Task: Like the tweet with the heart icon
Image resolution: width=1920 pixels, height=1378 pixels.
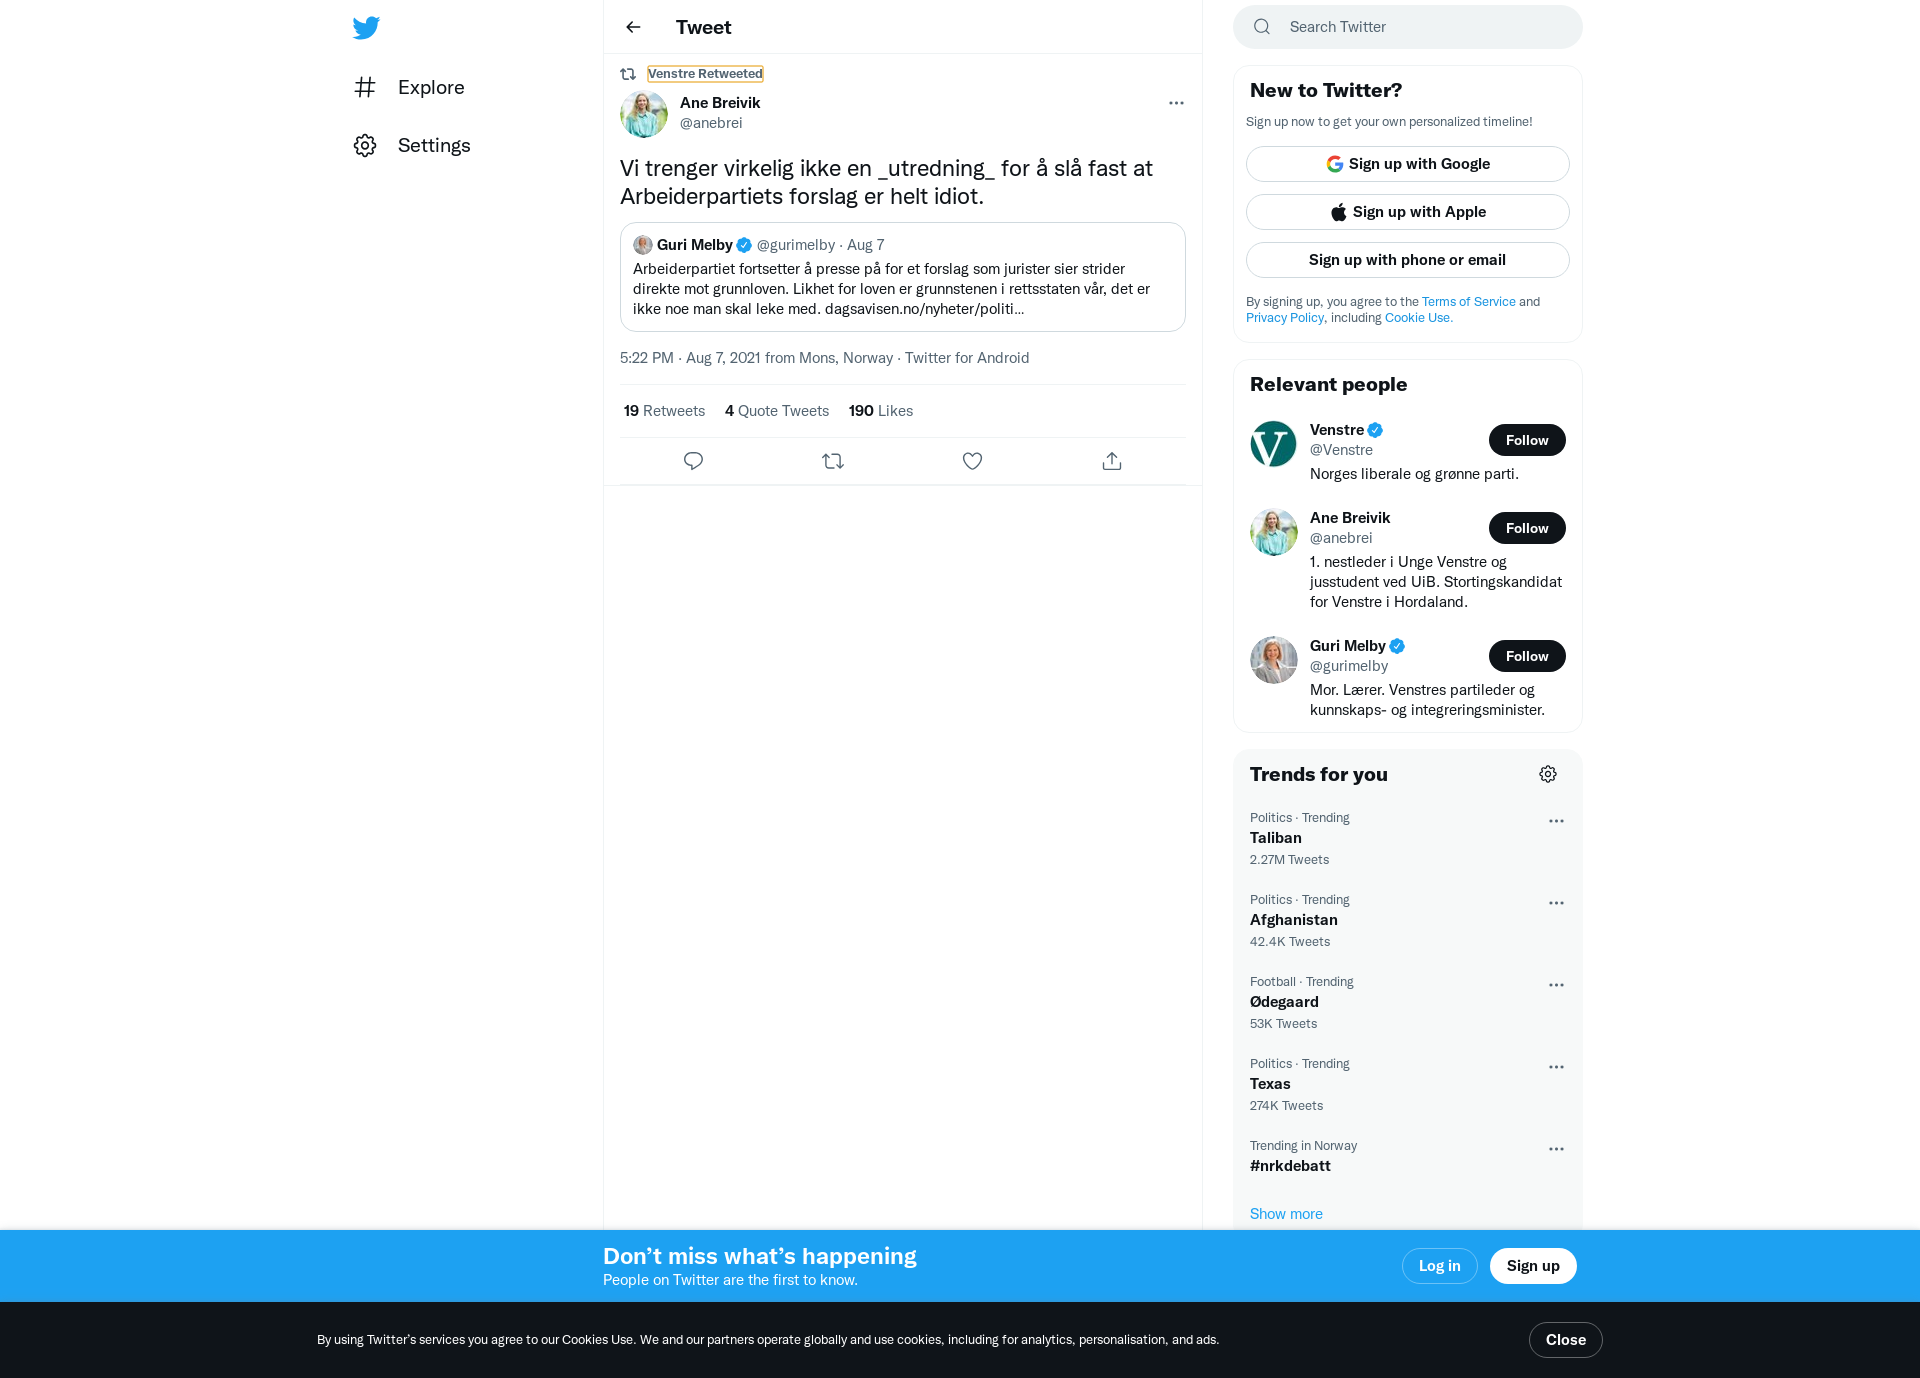Action: click(x=972, y=461)
